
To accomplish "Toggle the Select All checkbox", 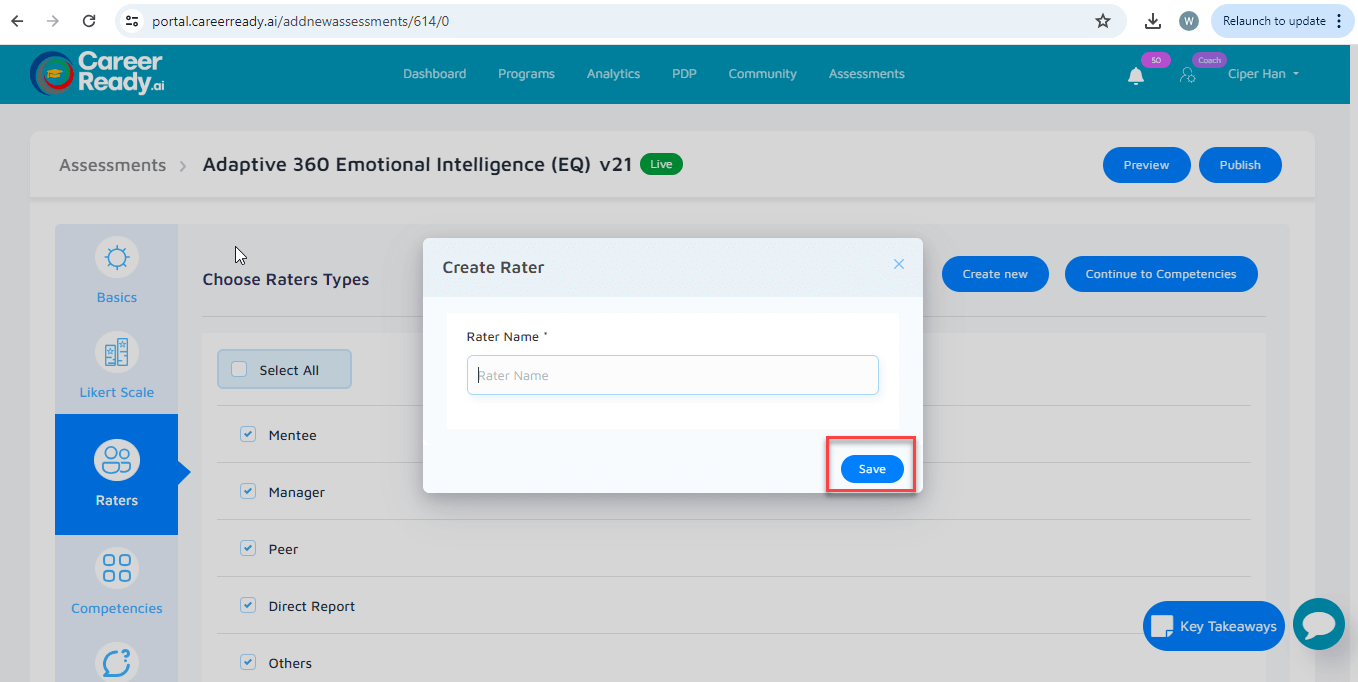I will 238,369.
